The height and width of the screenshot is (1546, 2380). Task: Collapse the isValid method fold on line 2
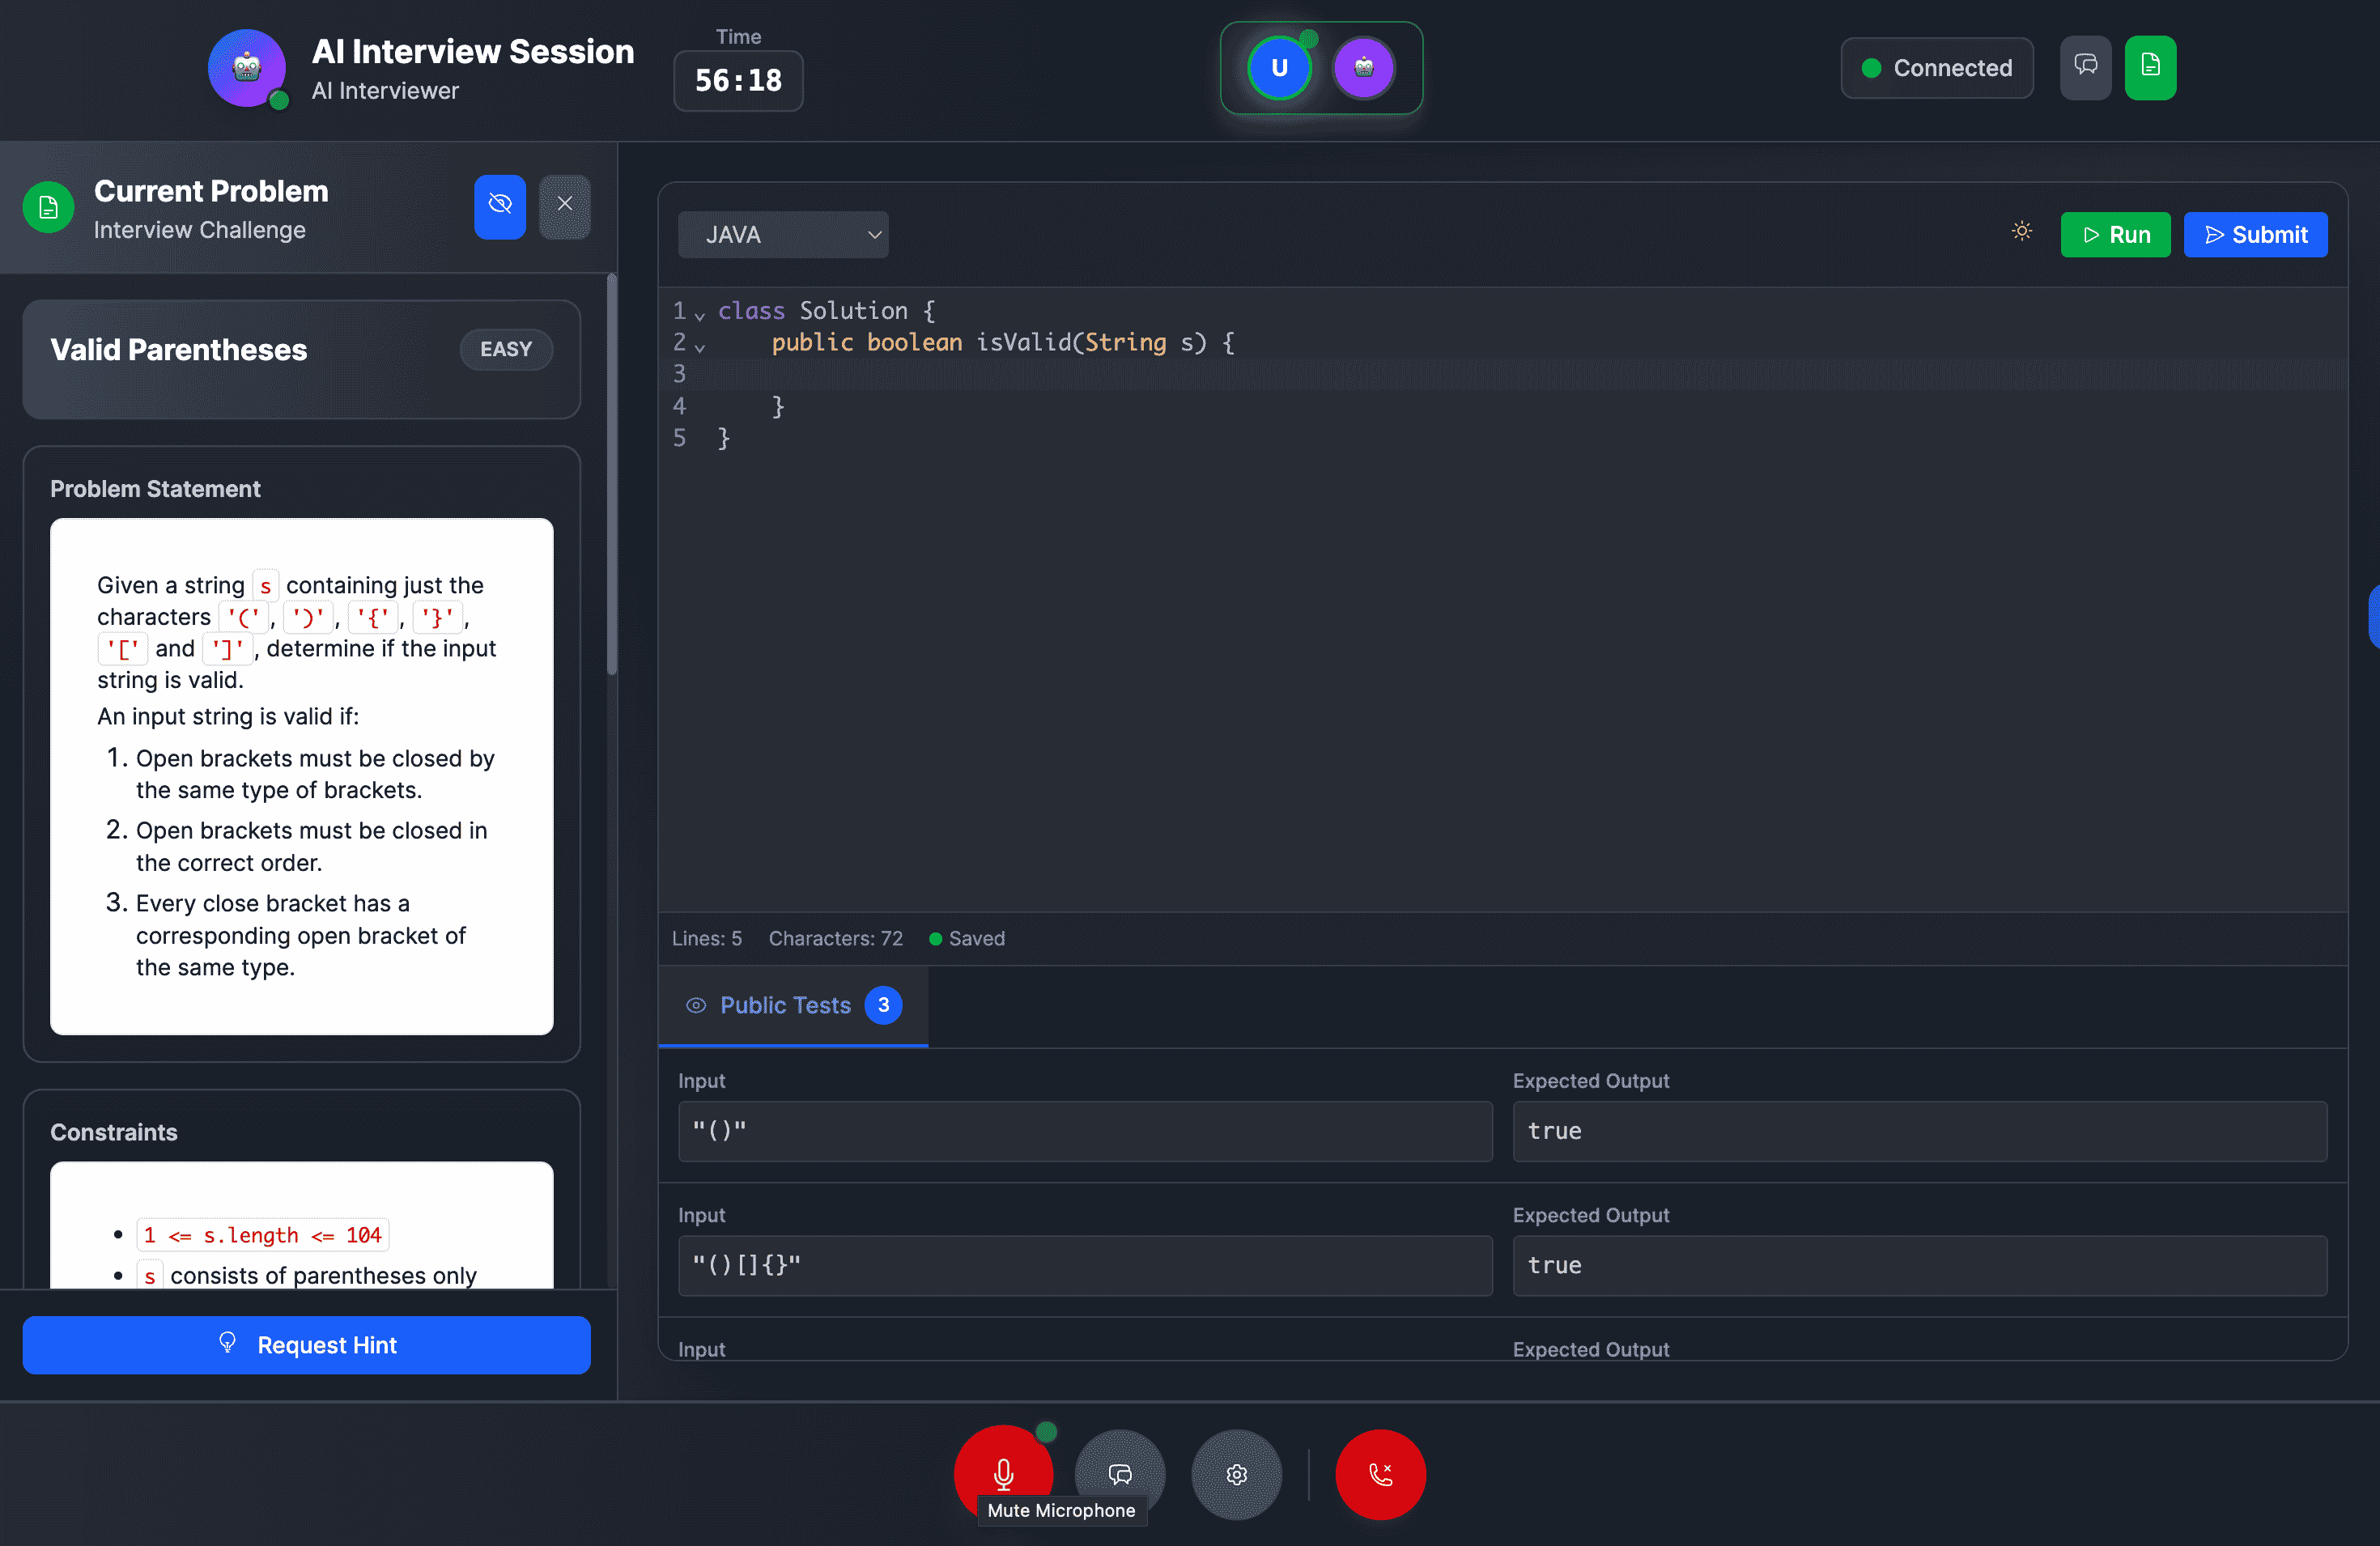(700, 347)
